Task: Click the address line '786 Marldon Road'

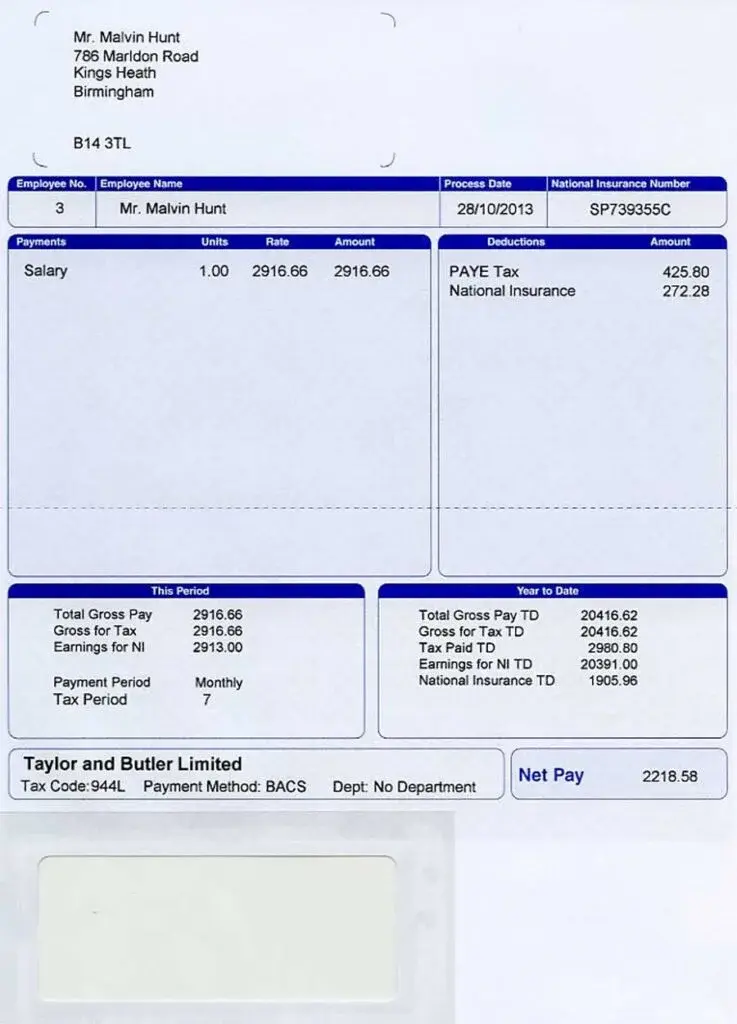Action: tap(136, 56)
